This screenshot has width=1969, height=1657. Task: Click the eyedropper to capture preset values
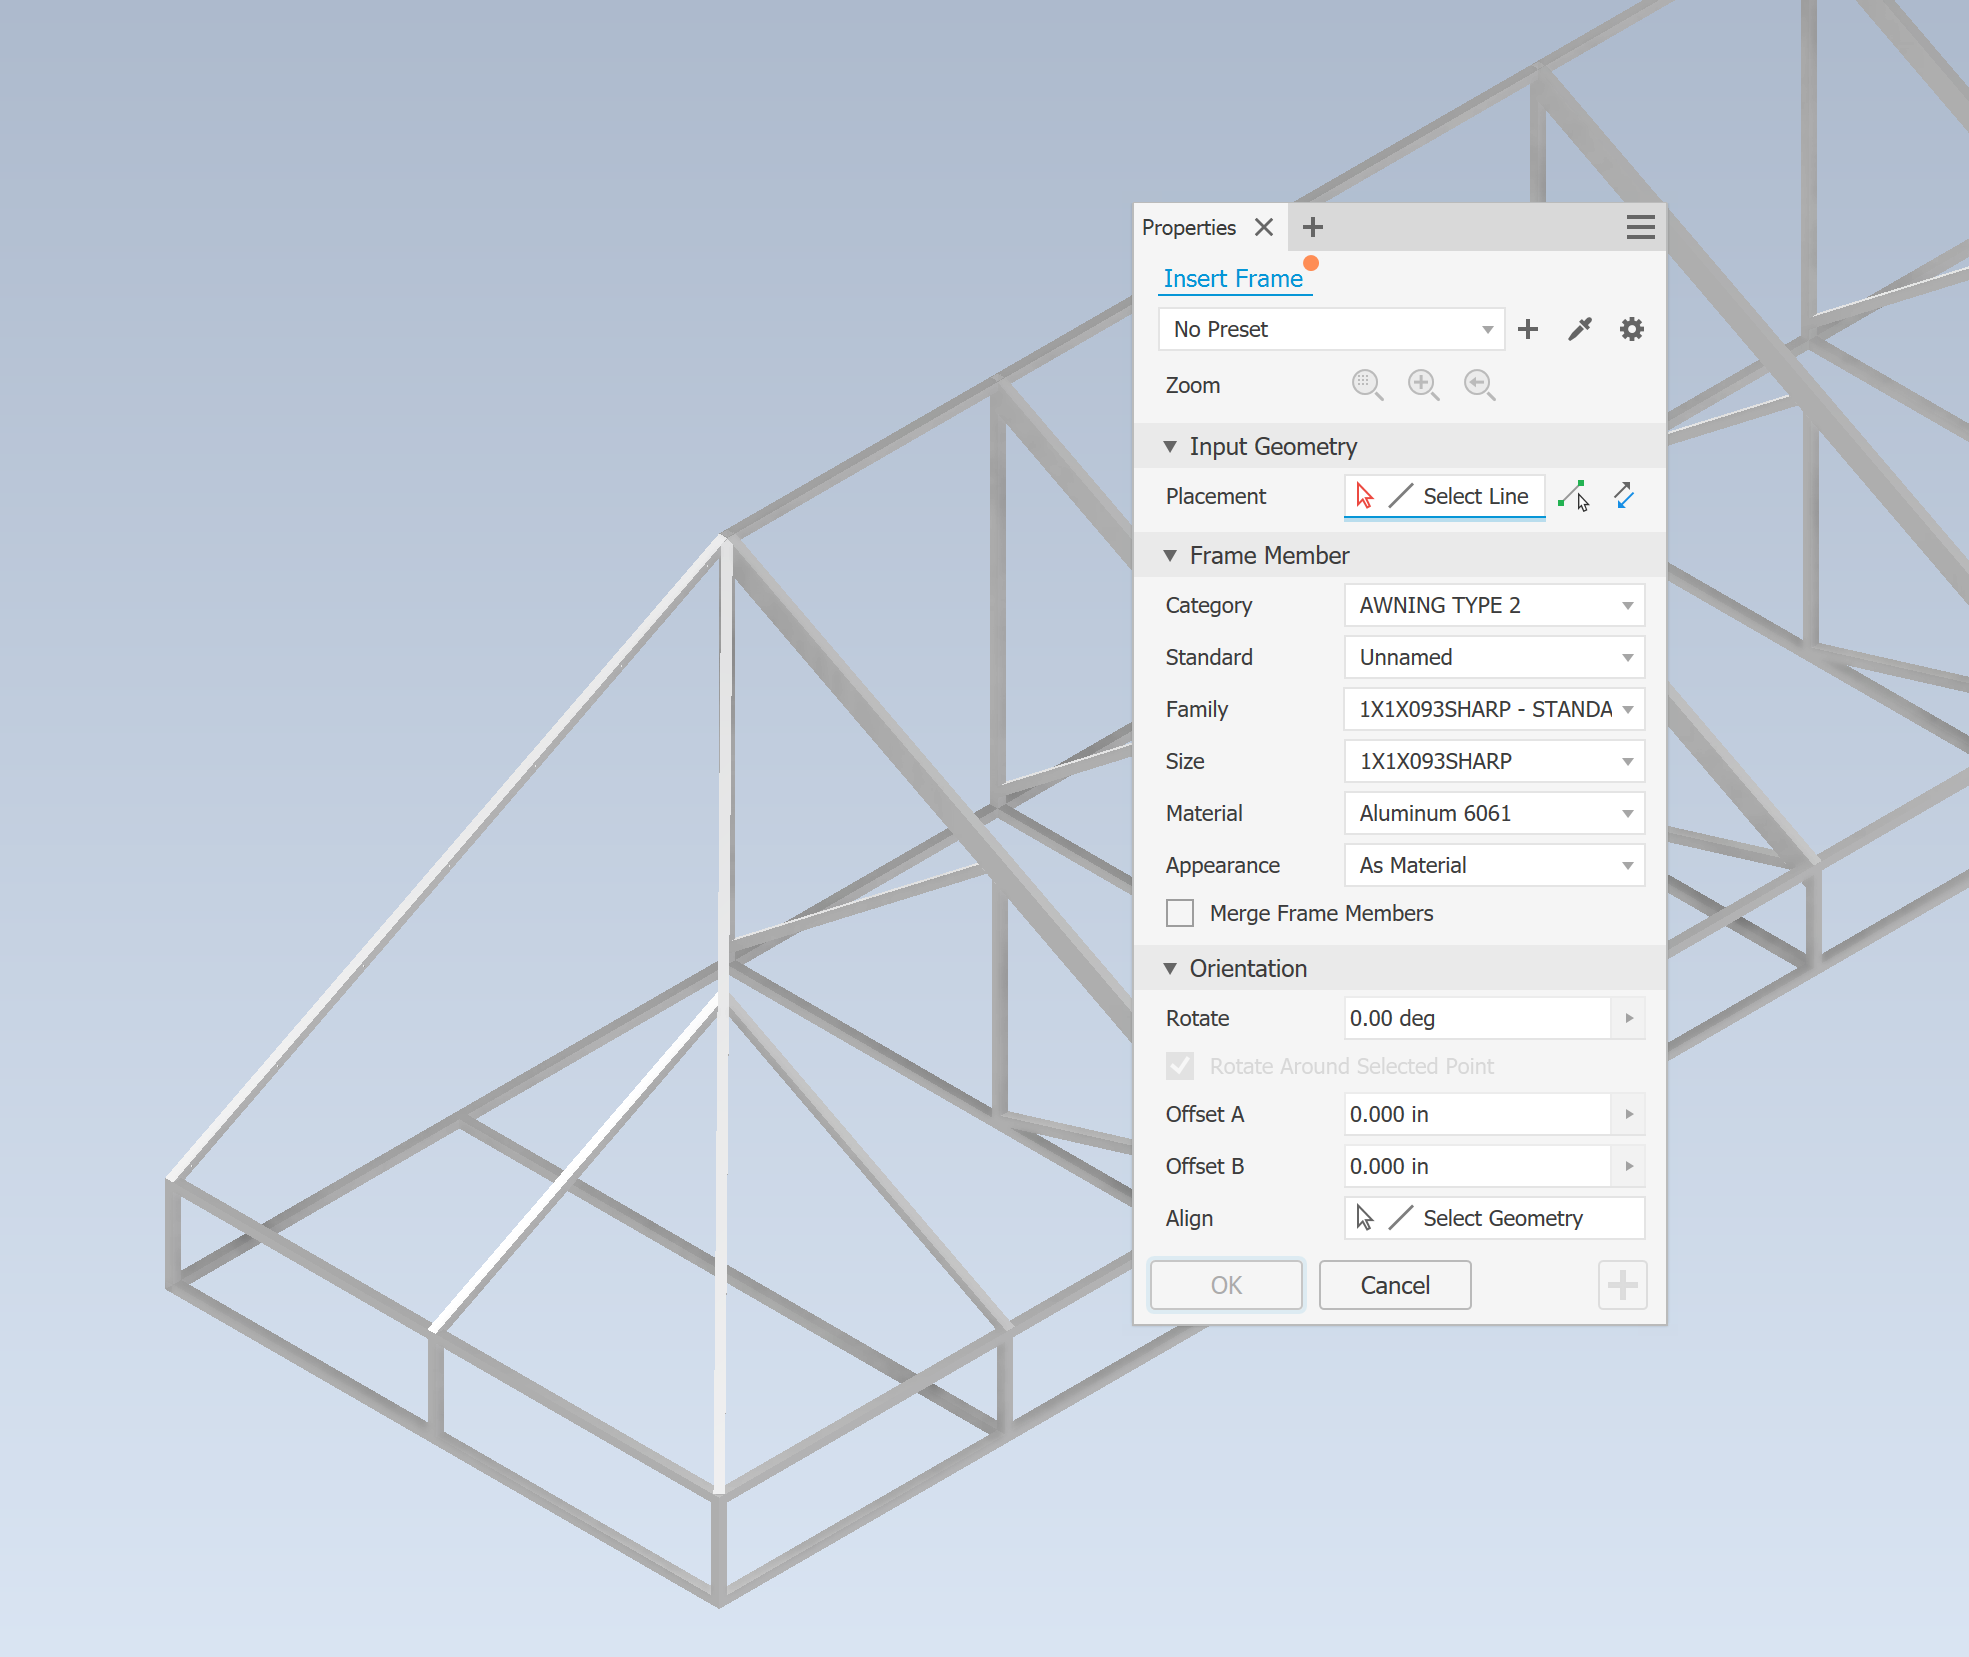[x=1579, y=329]
